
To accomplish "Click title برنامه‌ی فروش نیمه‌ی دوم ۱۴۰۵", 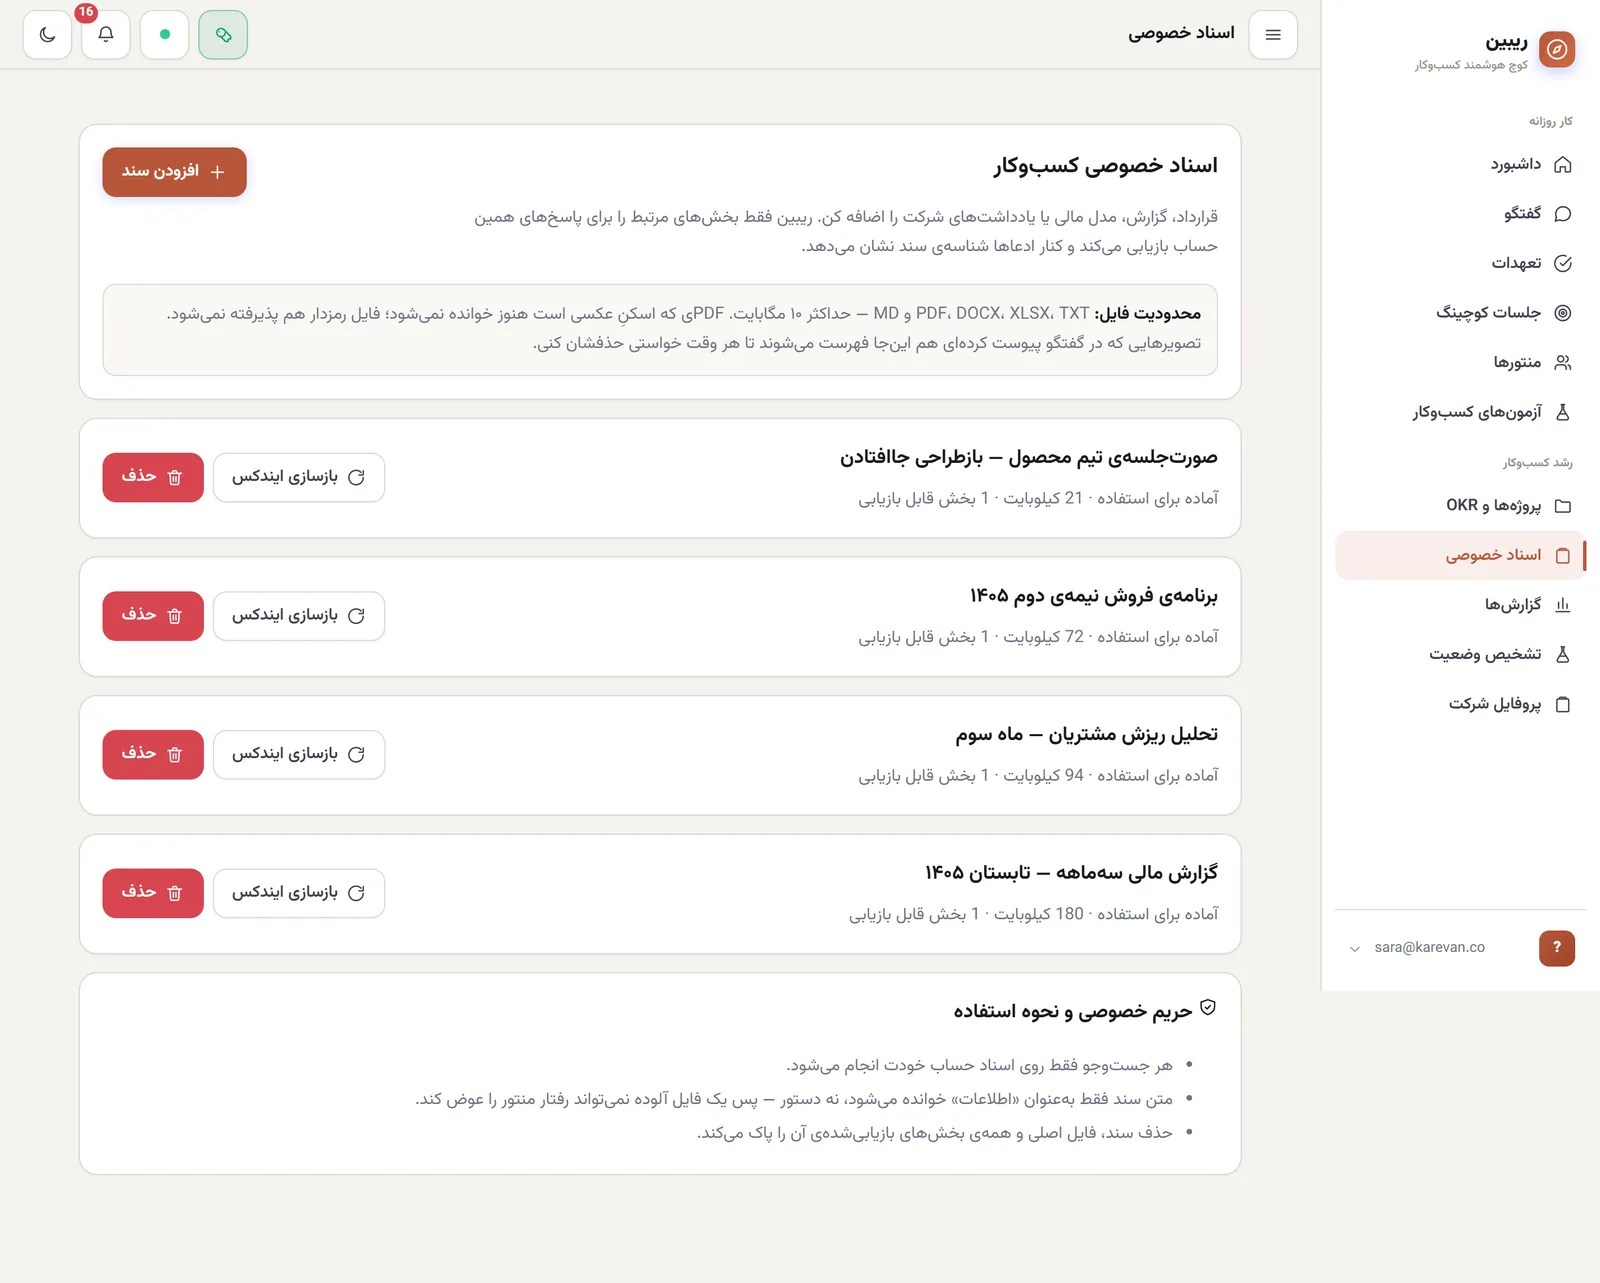I will click(1094, 596).
